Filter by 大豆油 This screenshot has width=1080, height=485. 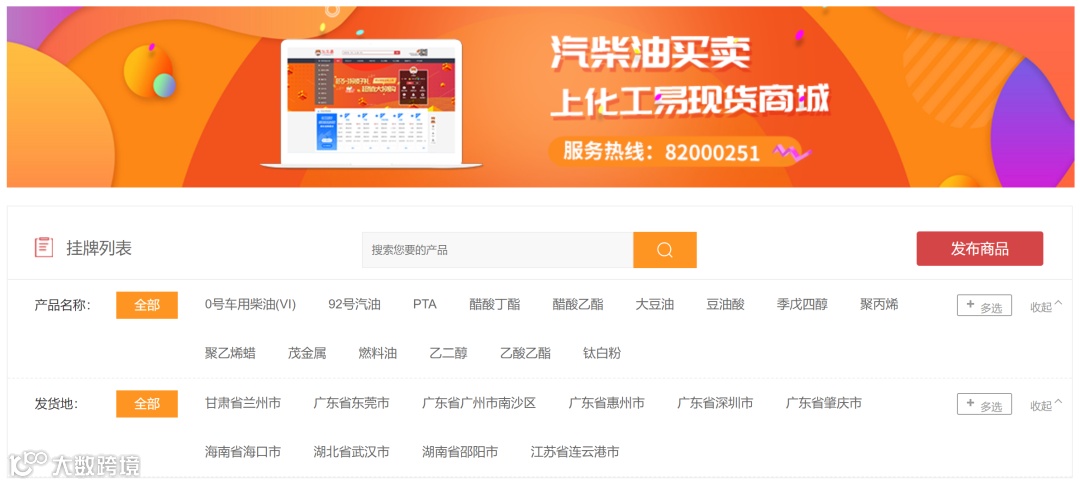(x=654, y=305)
